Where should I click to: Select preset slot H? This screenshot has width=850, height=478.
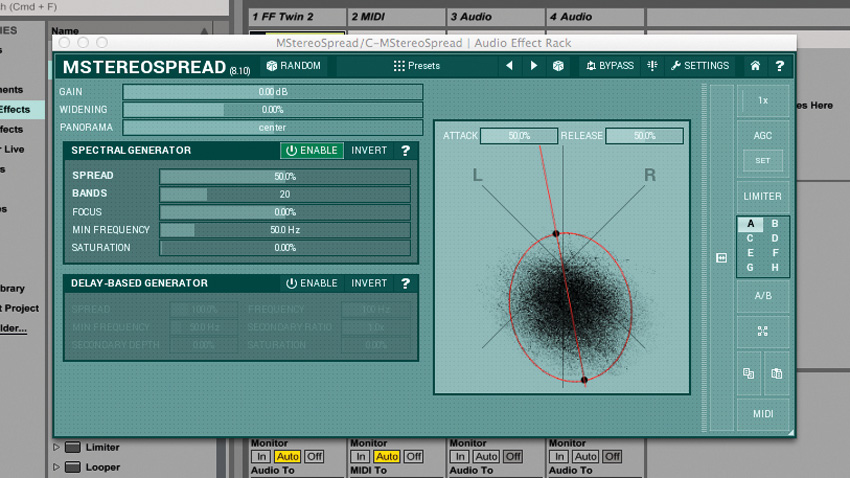[x=775, y=268]
